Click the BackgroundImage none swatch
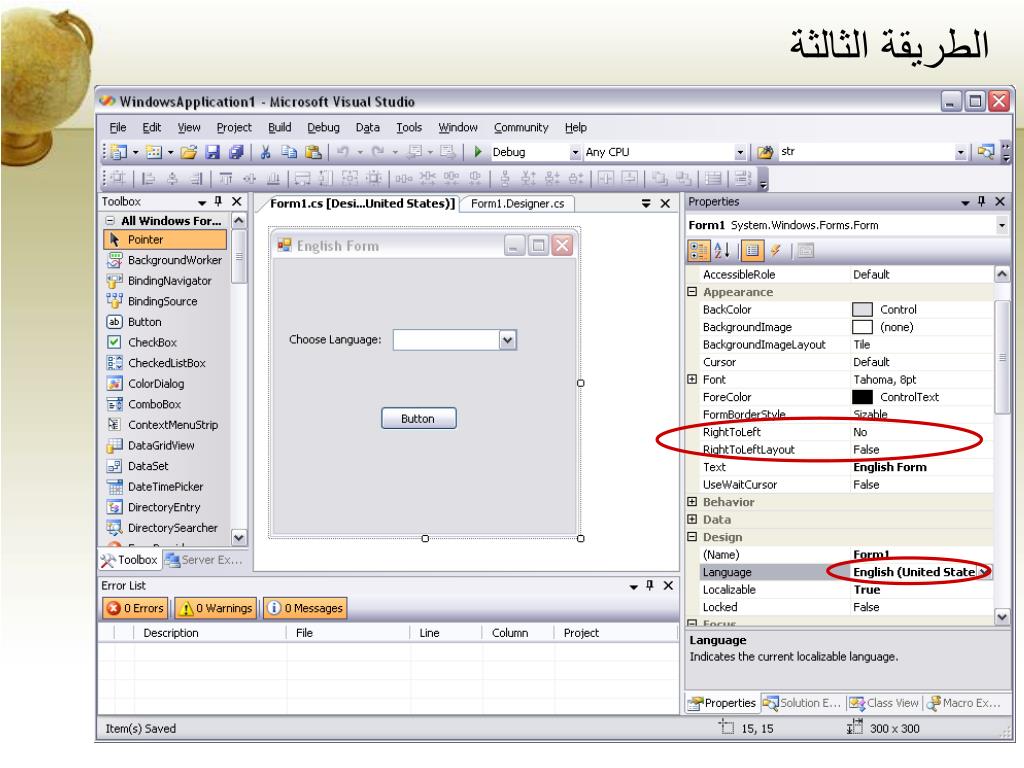 [x=862, y=327]
